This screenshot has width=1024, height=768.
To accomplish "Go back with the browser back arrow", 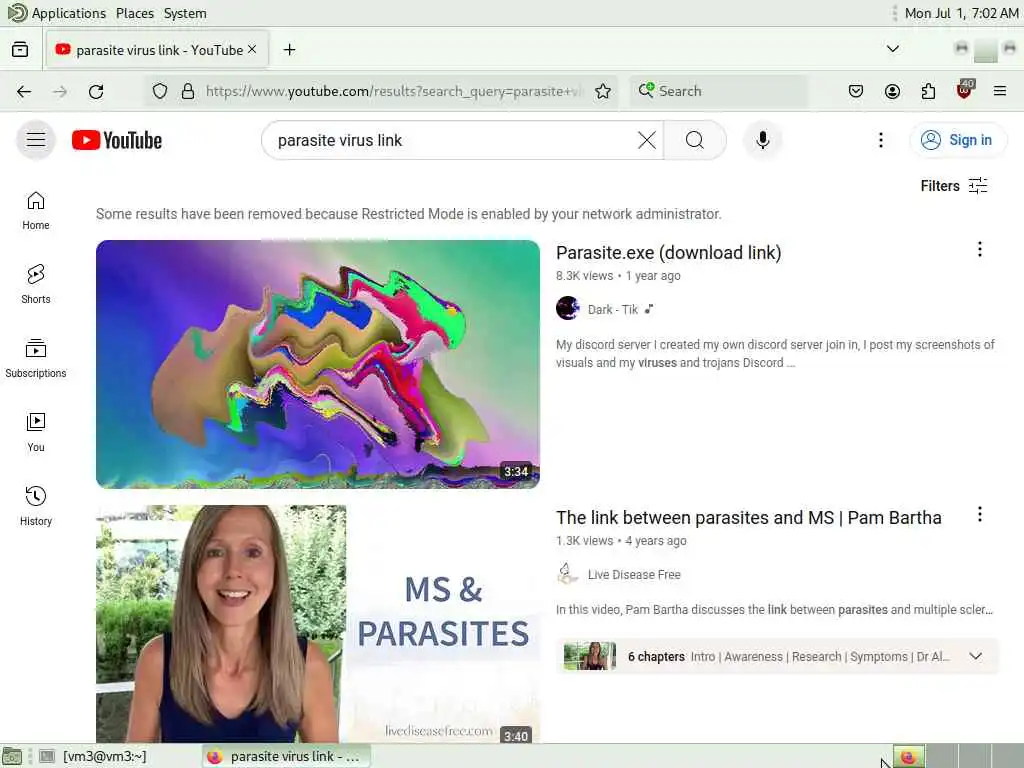I will (24, 91).
